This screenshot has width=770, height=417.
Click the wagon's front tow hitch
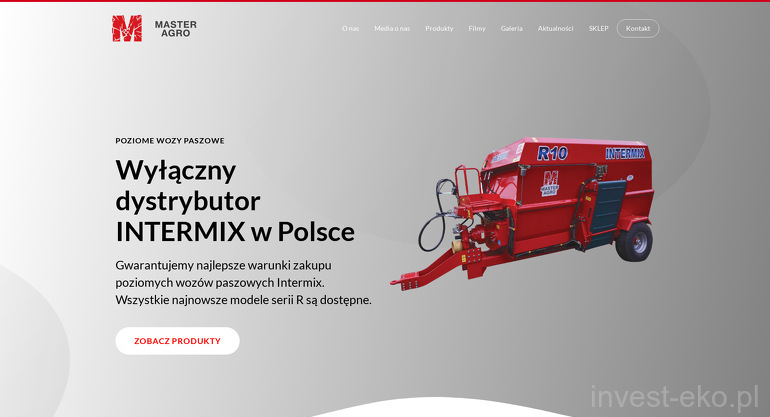click(x=408, y=277)
